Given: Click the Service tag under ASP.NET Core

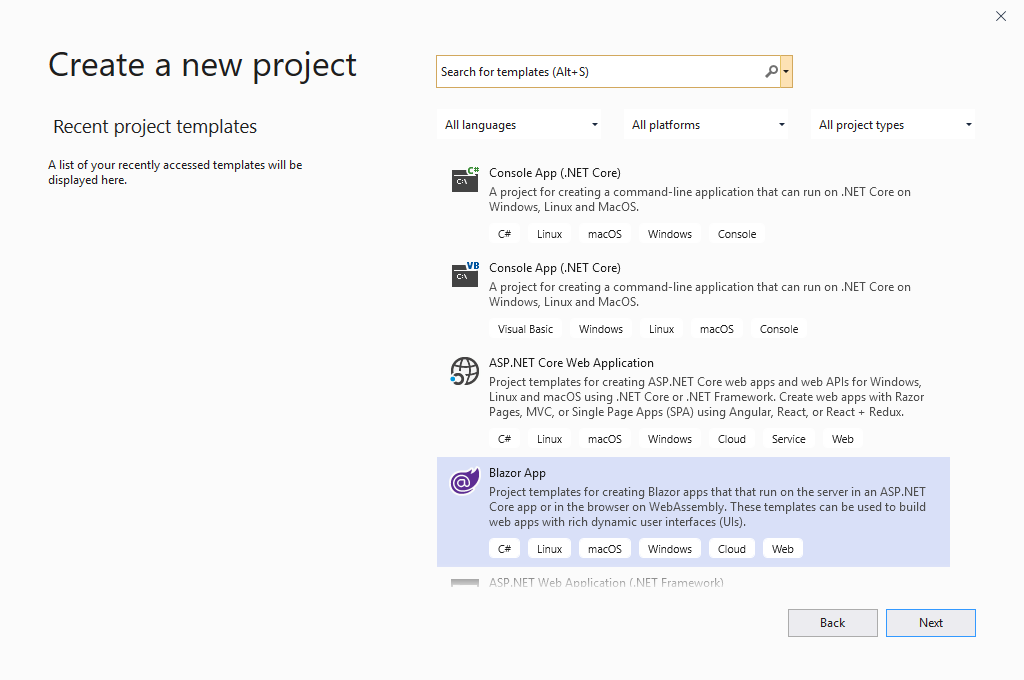Looking at the screenshot, I should click(788, 439).
